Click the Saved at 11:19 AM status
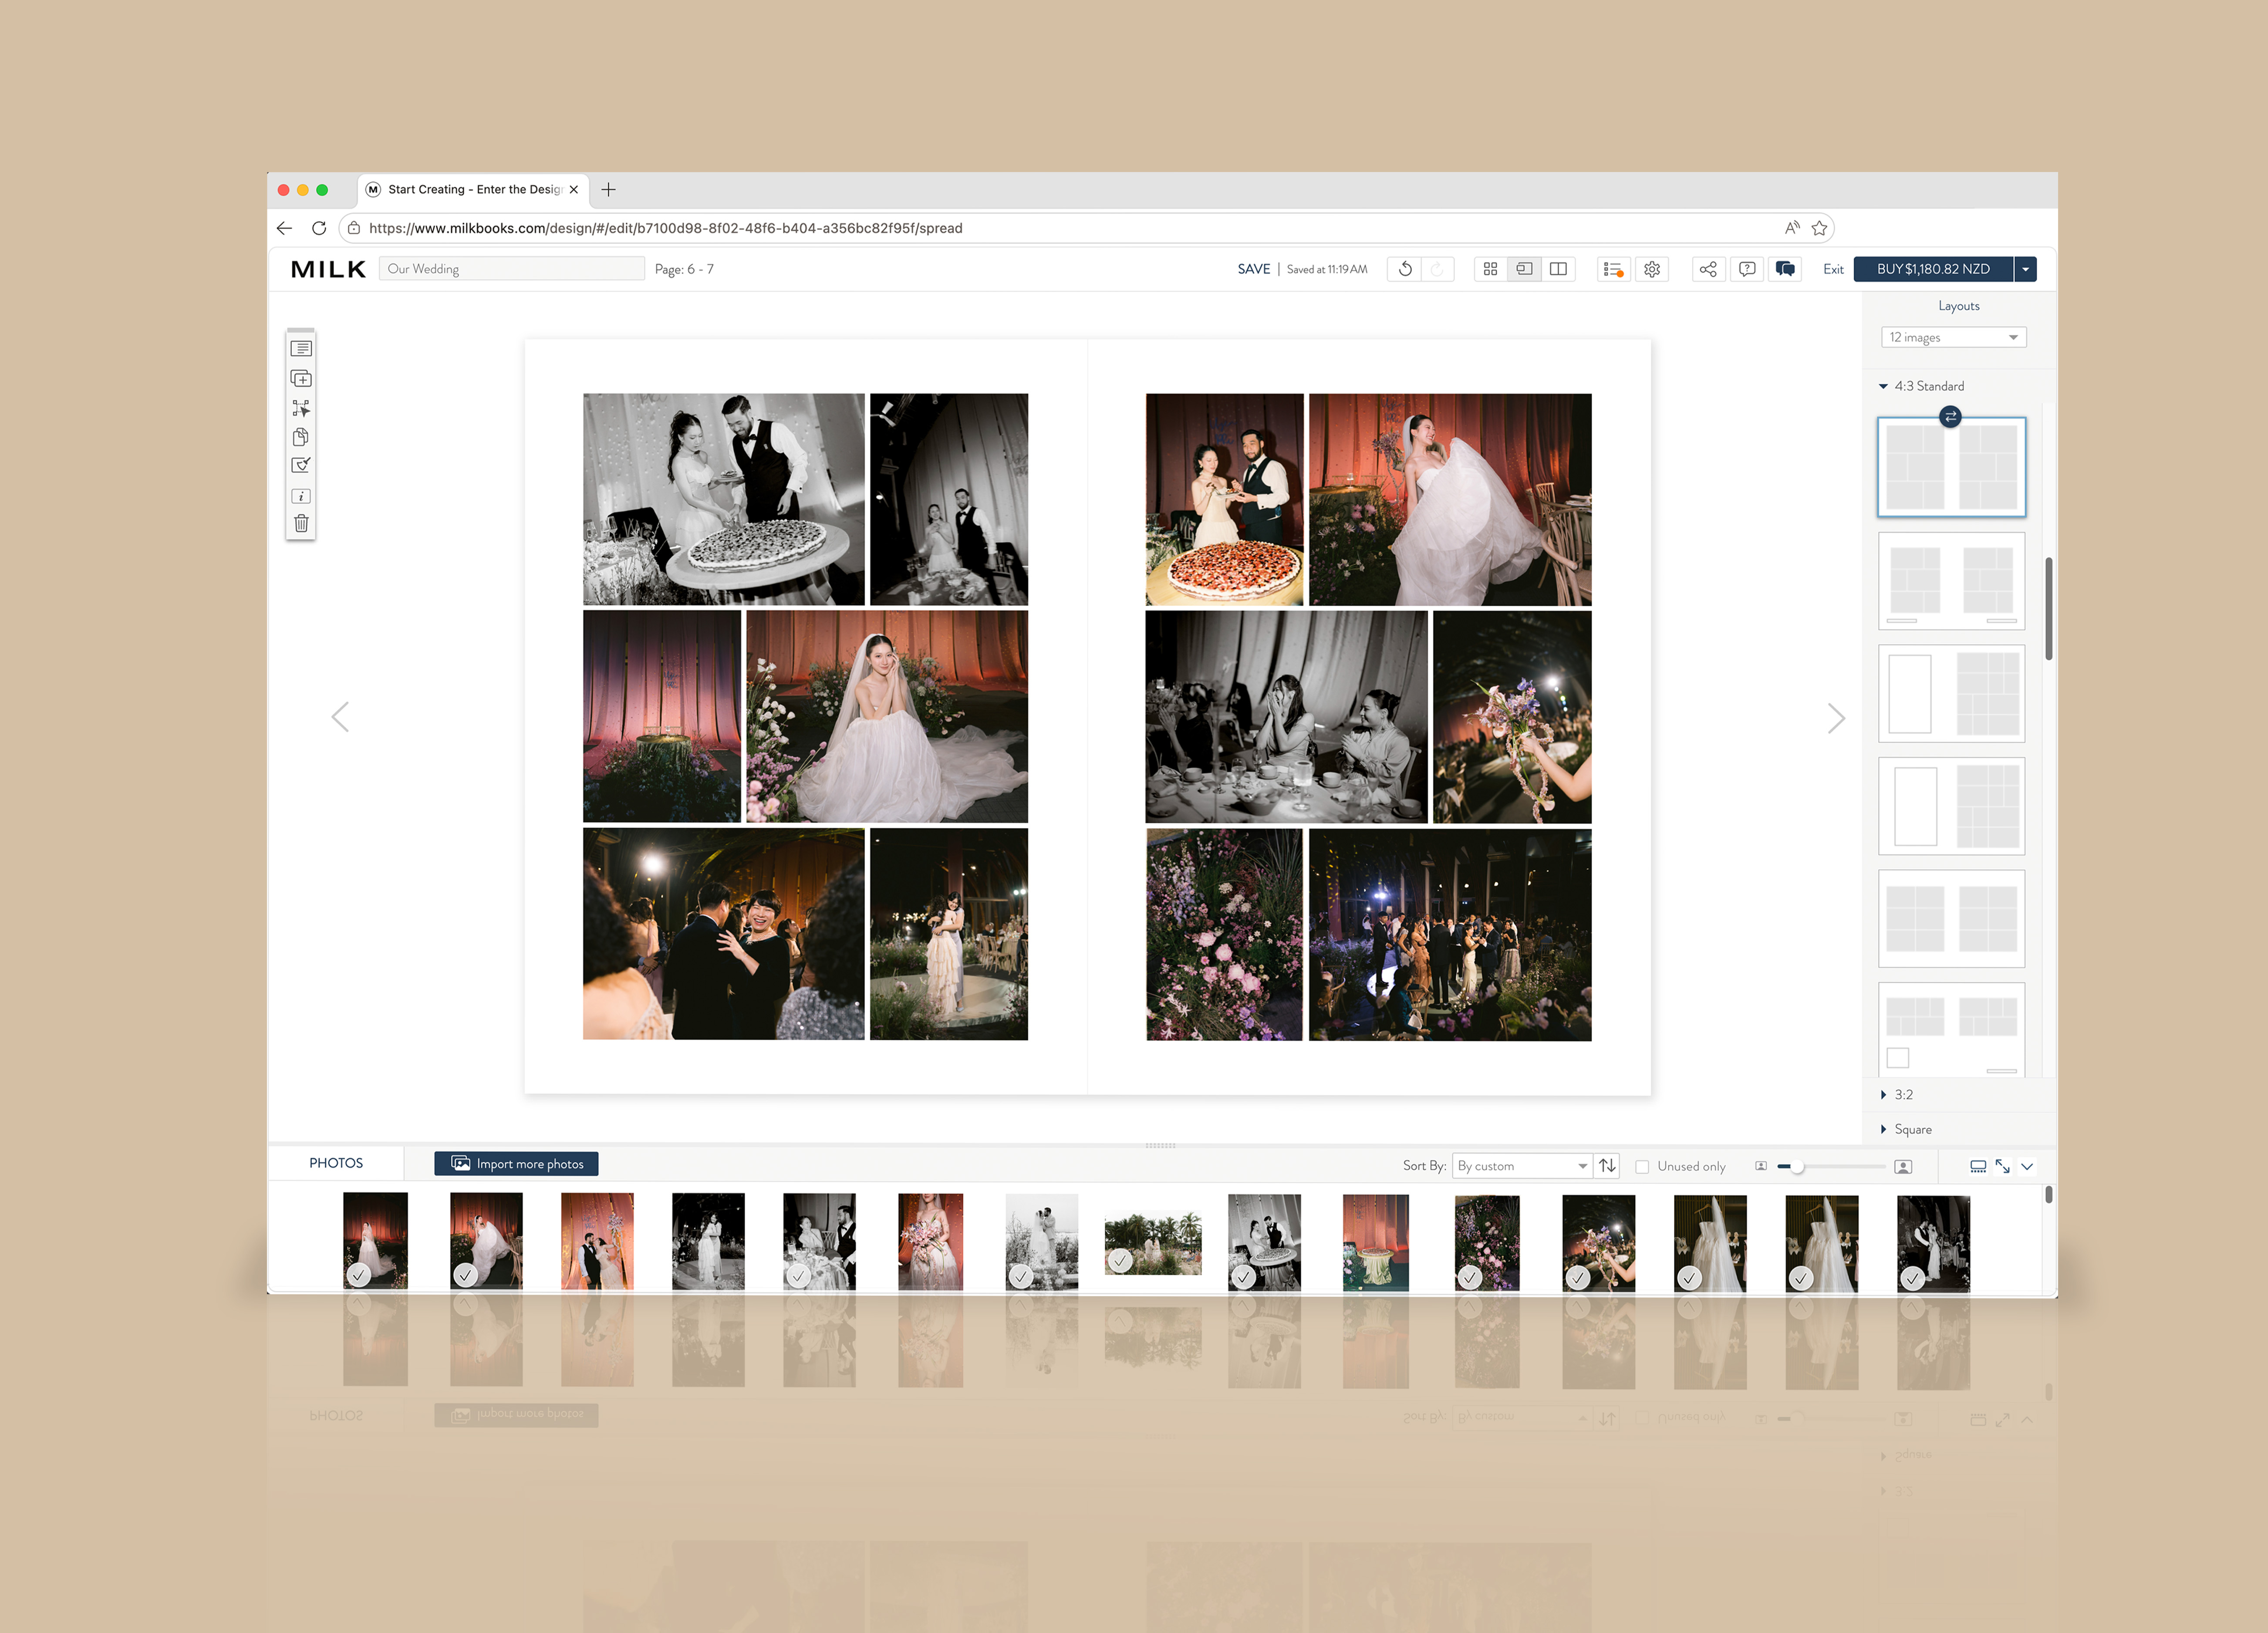The image size is (2268, 1633). point(1326,269)
